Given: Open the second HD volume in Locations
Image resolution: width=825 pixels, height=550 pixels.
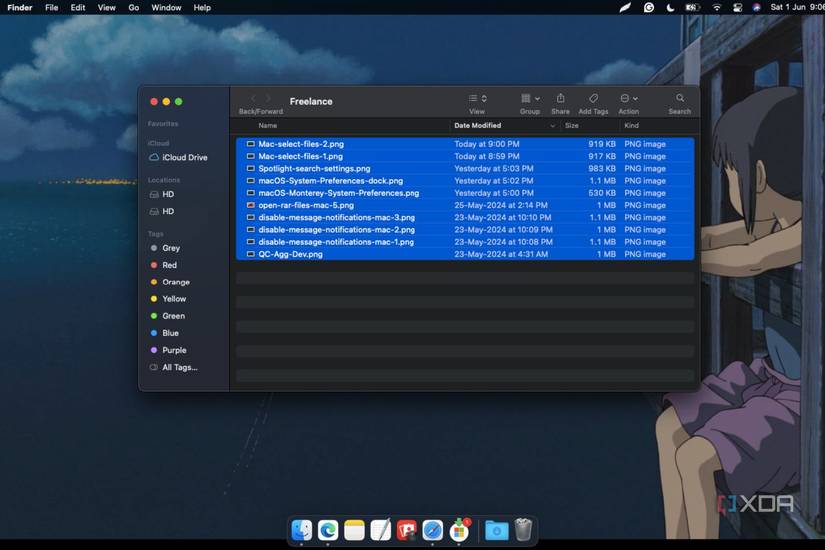Looking at the screenshot, I should (162, 211).
